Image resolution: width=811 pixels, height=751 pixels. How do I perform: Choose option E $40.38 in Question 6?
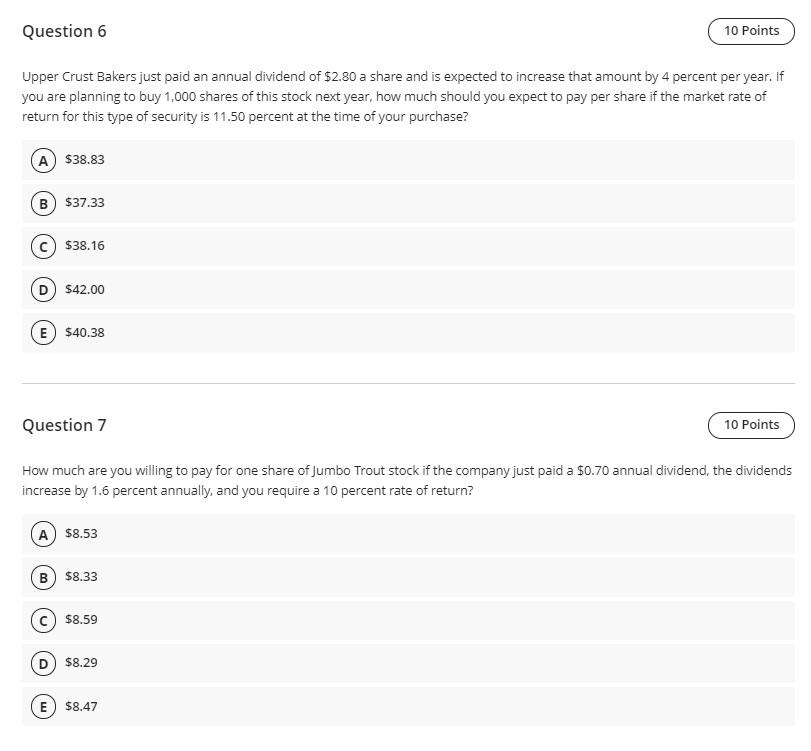(x=43, y=333)
